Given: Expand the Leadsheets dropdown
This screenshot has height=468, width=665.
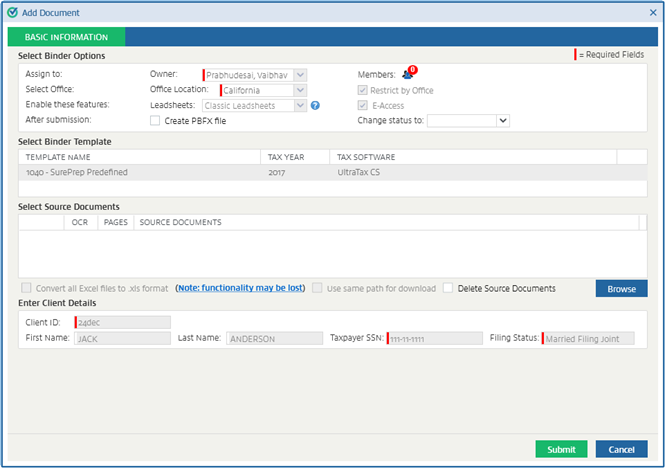Looking at the screenshot, I should click(300, 105).
